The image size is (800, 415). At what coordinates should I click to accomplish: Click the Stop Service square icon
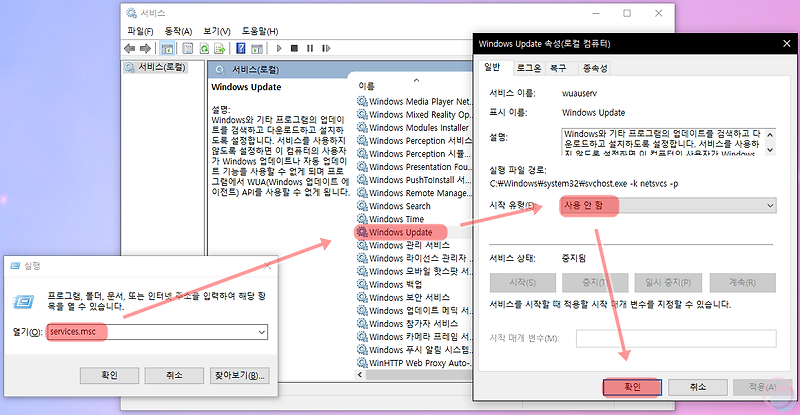click(x=294, y=48)
